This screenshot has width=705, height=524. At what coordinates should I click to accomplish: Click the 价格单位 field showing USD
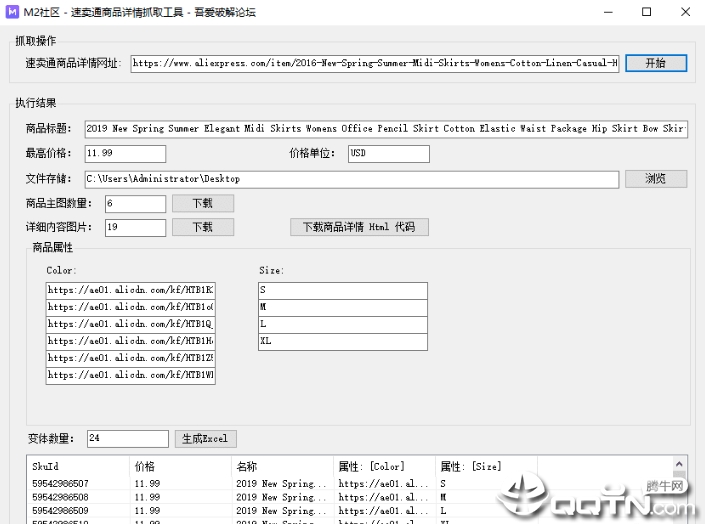click(389, 154)
